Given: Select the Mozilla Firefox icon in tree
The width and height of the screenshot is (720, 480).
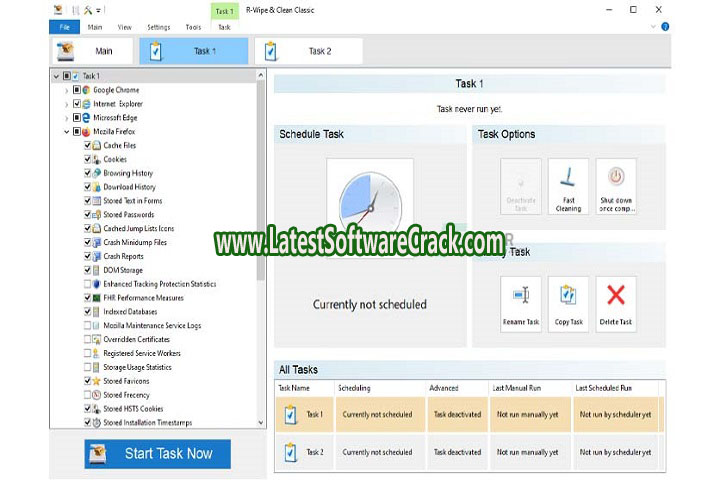Looking at the screenshot, I should tap(86, 131).
